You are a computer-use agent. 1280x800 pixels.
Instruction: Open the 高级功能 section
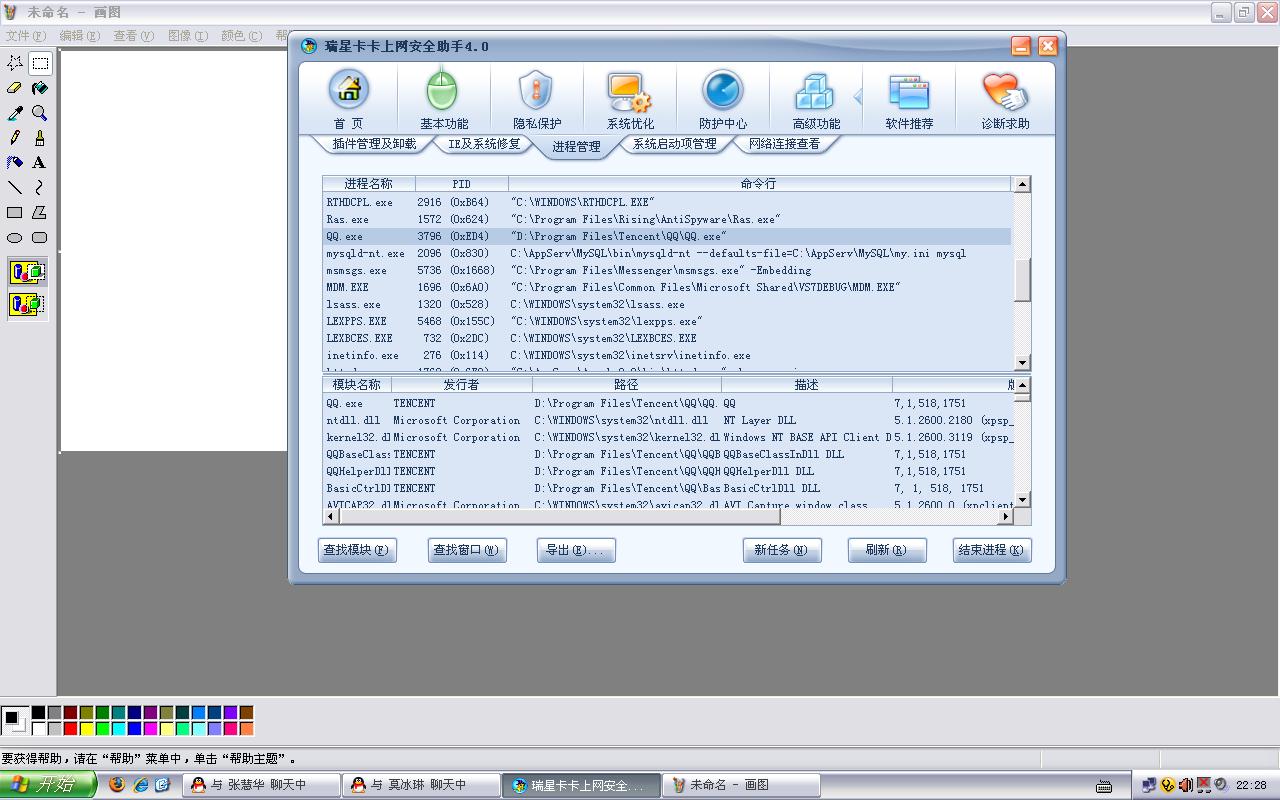click(x=816, y=100)
